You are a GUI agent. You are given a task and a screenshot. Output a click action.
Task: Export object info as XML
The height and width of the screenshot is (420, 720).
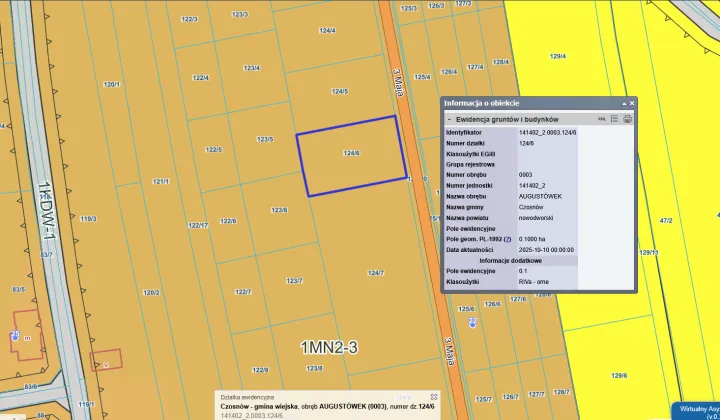point(602,119)
